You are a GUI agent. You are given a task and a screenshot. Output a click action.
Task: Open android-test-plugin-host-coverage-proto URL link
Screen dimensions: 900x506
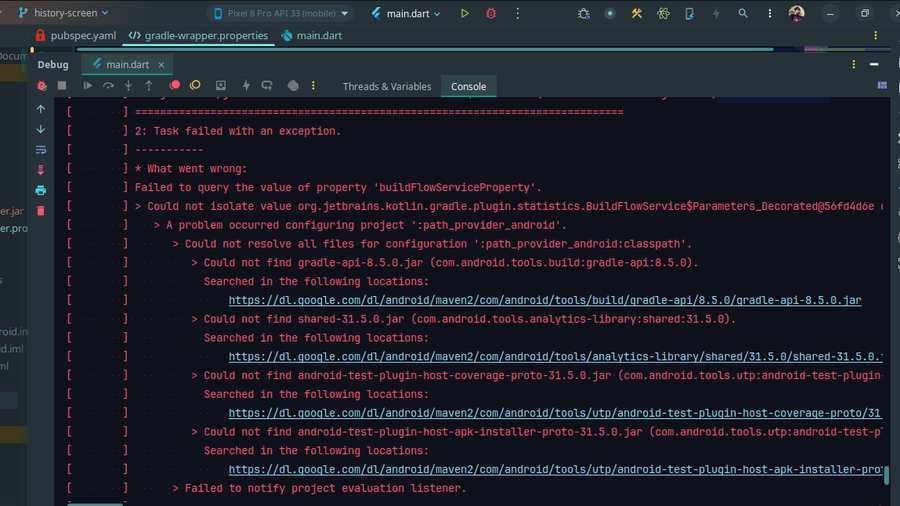(x=554, y=412)
